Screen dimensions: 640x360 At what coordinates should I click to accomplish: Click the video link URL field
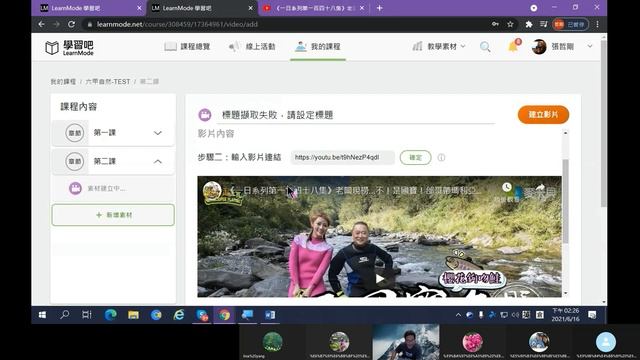342,158
